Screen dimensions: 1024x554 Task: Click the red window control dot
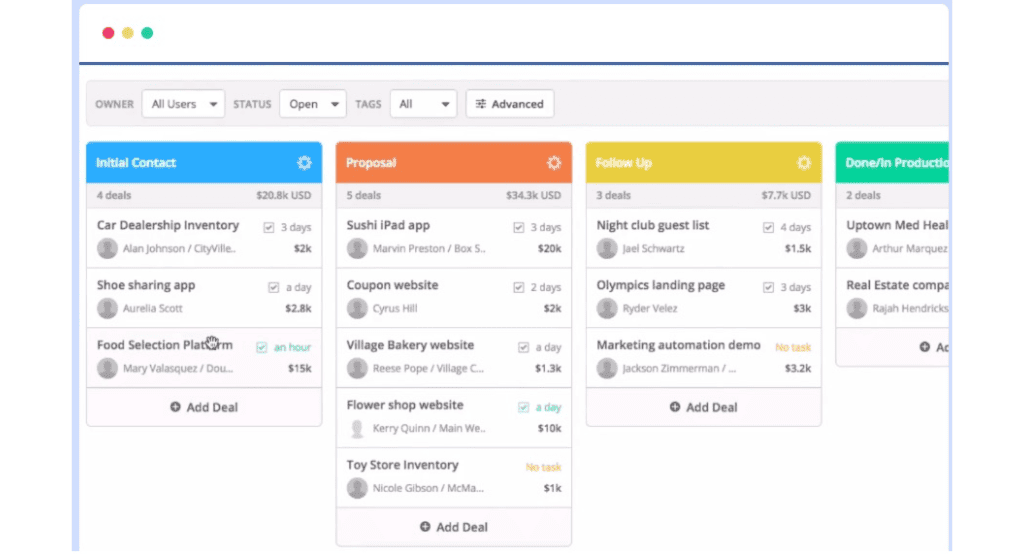pyautogui.click(x=108, y=33)
